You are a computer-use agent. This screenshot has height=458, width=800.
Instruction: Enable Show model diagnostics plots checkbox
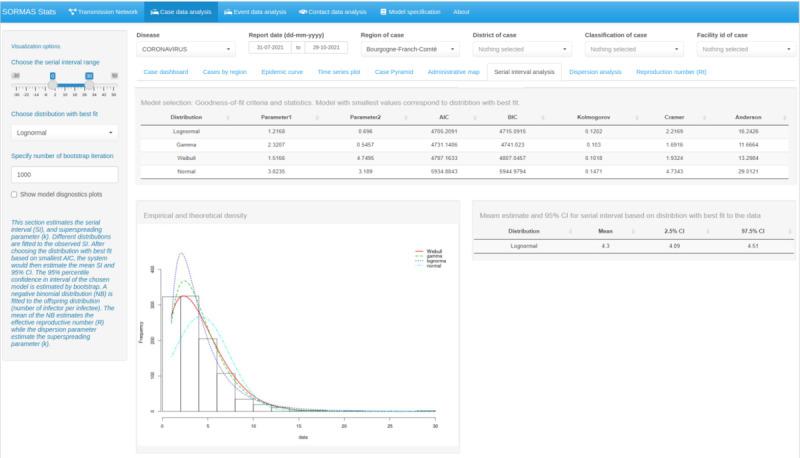coord(13,194)
